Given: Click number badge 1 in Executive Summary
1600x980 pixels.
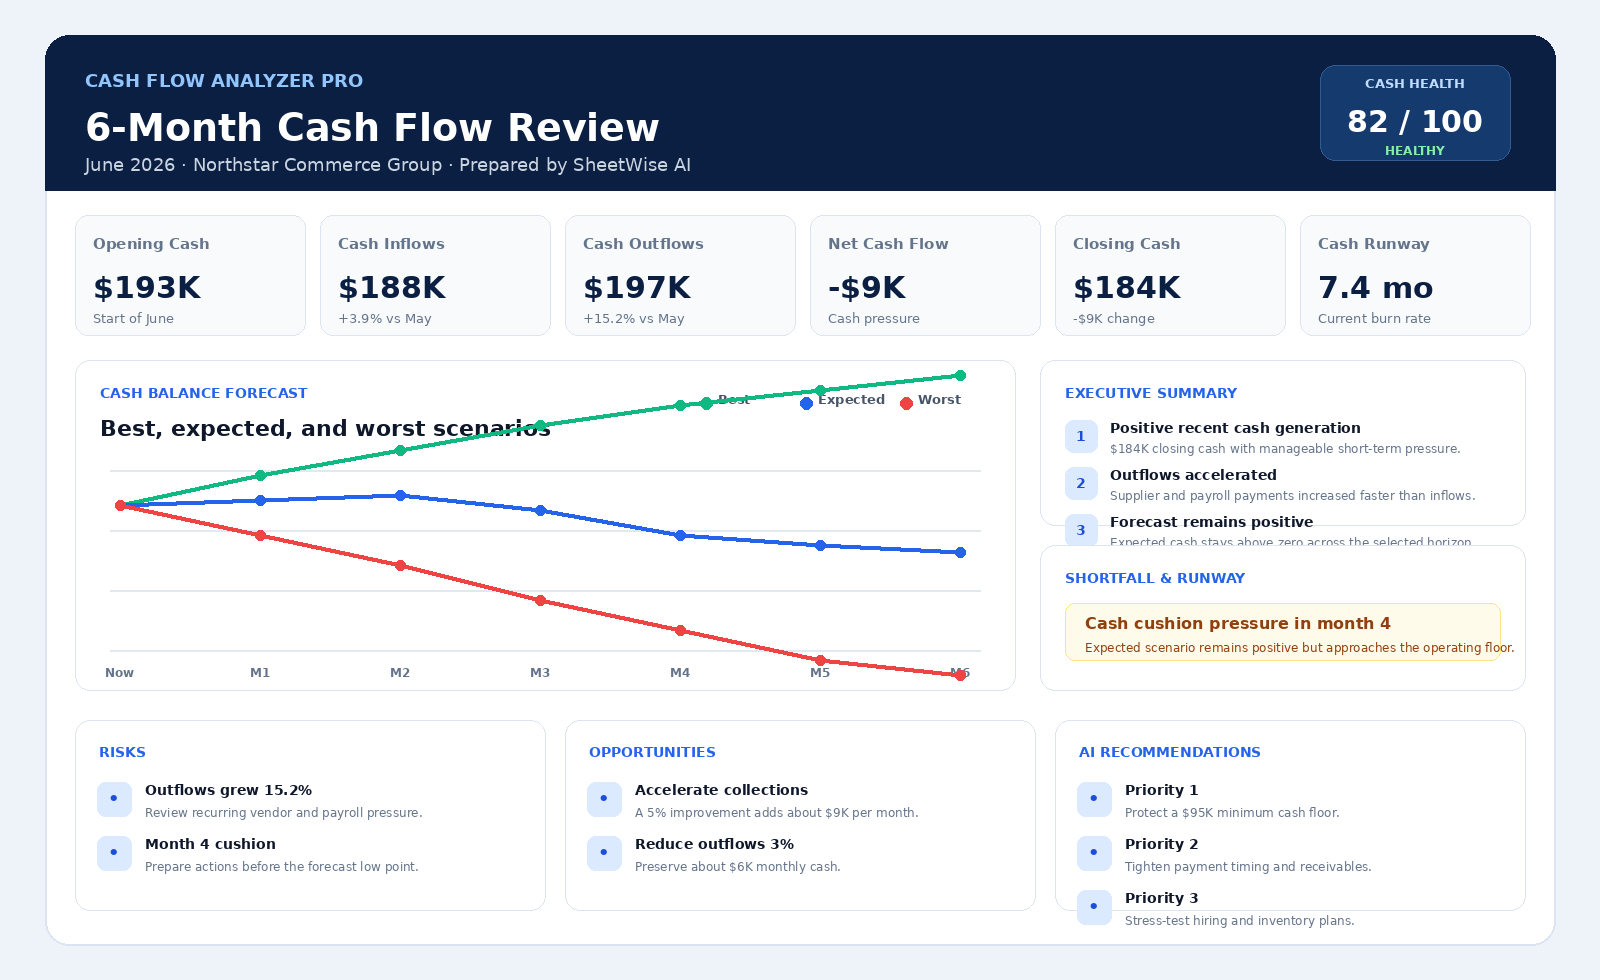Looking at the screenshot, I should click(x=1081, y=437).
